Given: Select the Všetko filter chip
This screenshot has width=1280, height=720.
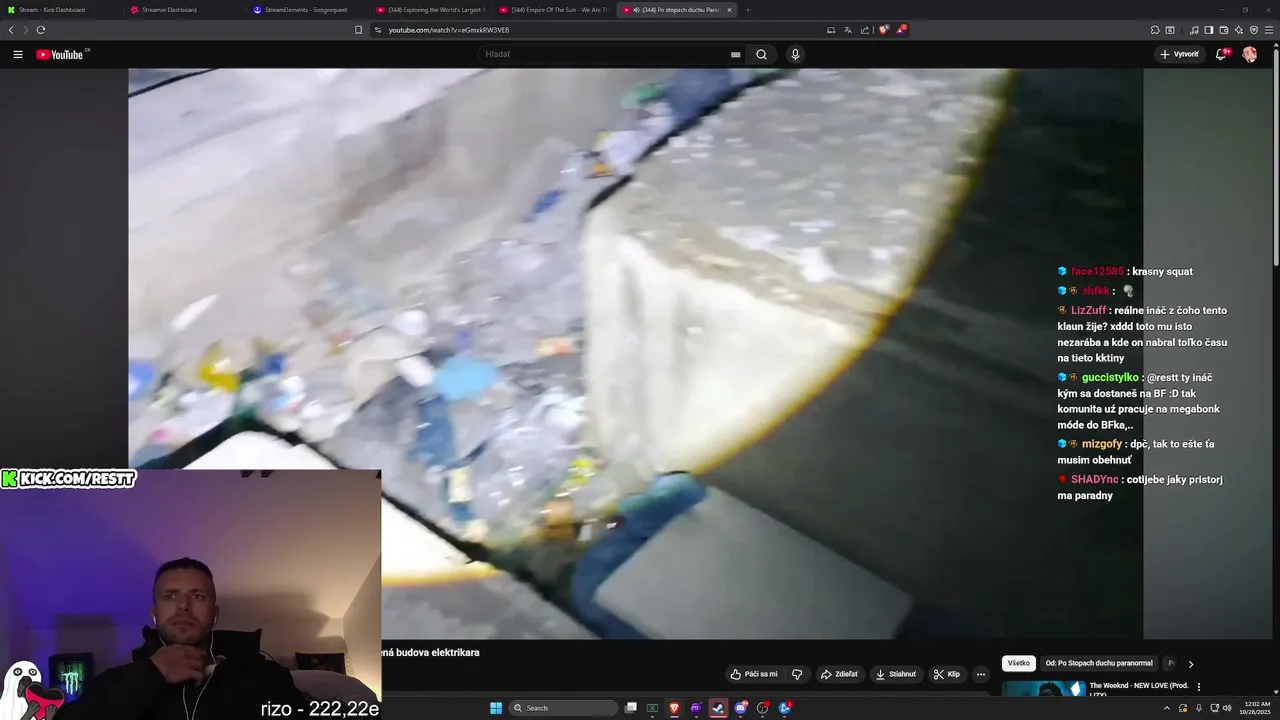Looking at the screenshot, I should click(1019, 663).
